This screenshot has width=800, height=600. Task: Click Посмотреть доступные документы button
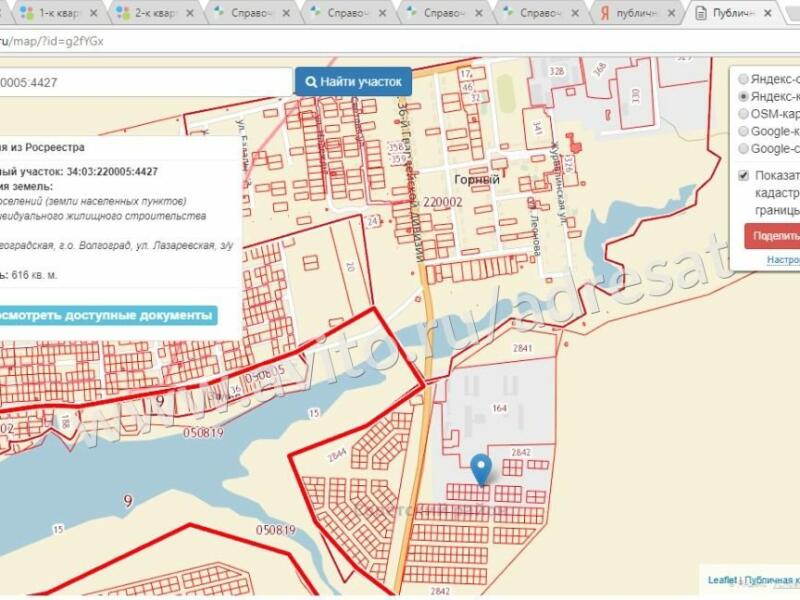click(x=104, y=315)
